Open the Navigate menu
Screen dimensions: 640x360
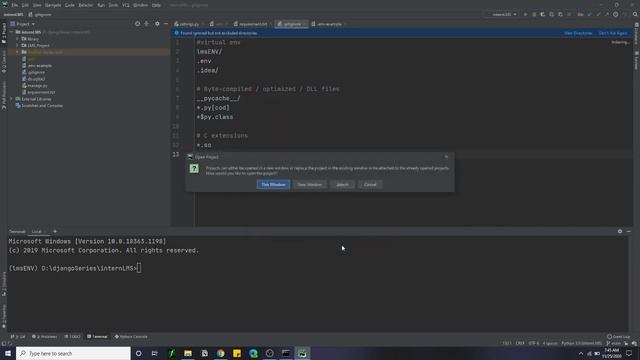click(x=53, y=5)
